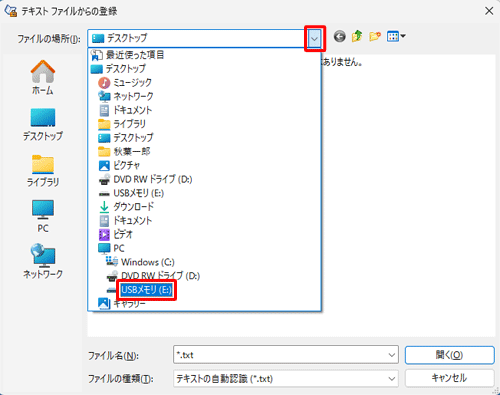Select ピクチャ in the location list

pyautogui.click(x=205, y=165)
